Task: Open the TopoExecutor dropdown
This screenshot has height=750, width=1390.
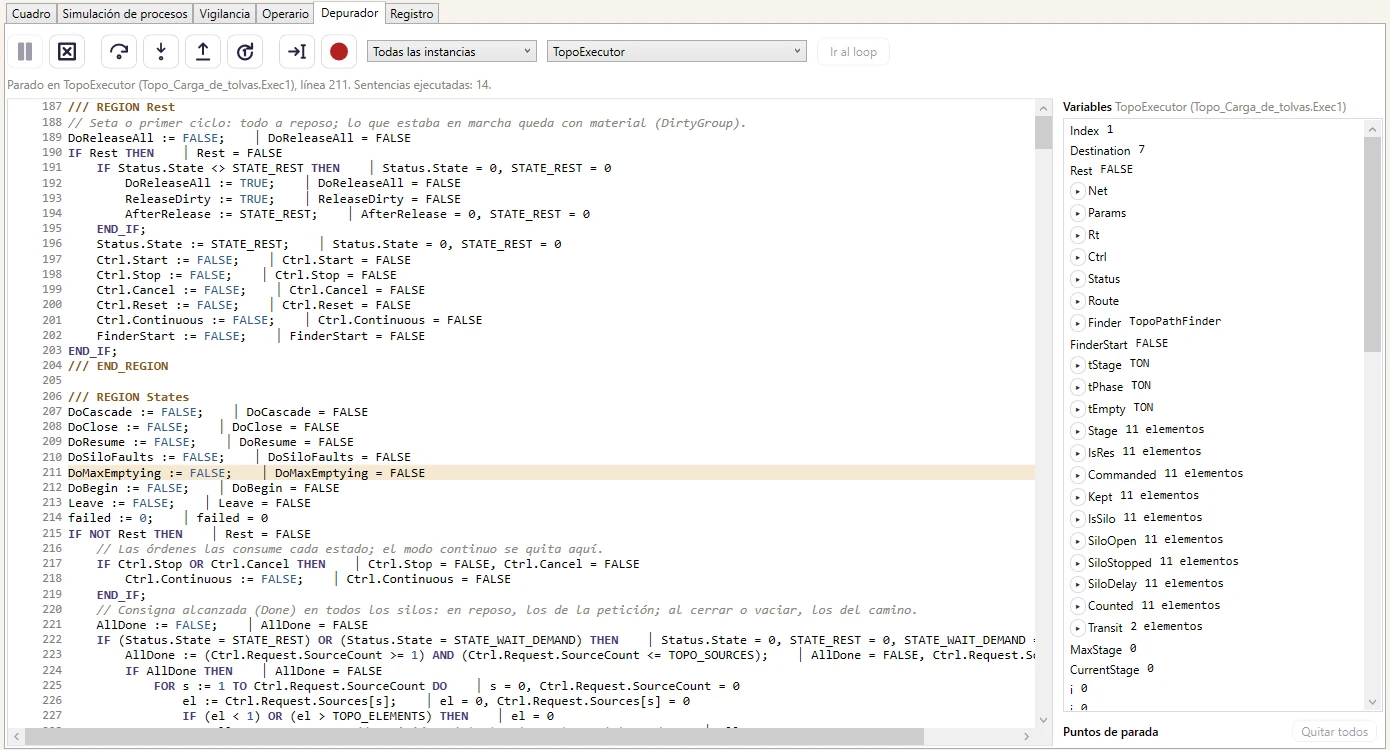Action: (x=677, y=52)
